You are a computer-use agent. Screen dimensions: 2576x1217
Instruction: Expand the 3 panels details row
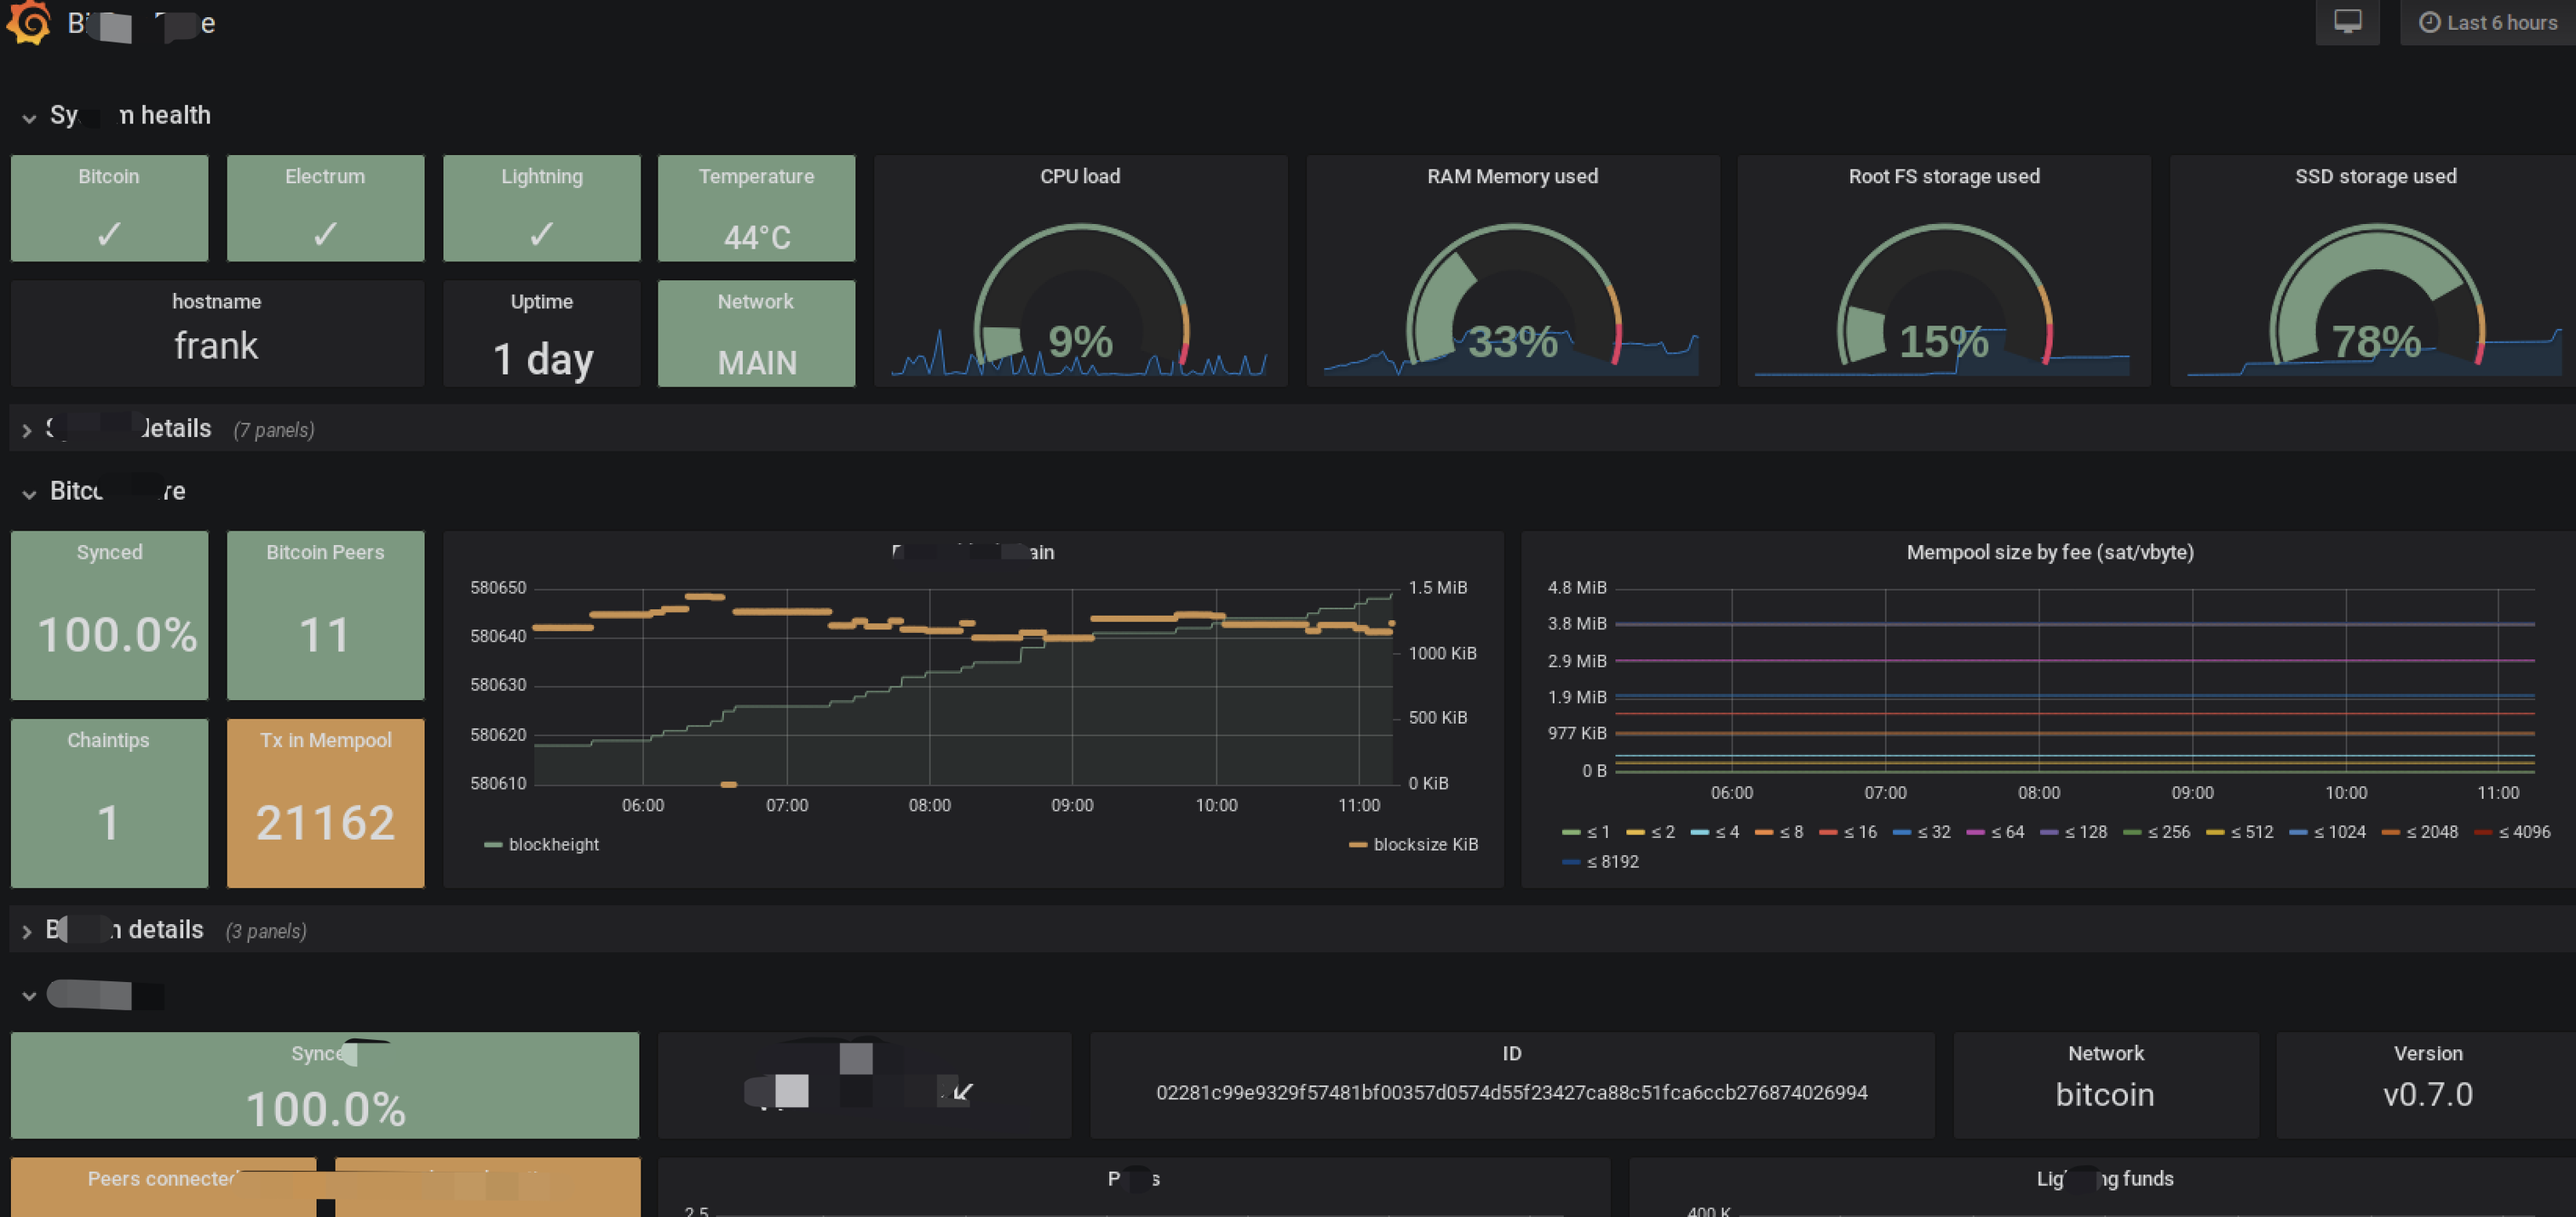point(27,932)
